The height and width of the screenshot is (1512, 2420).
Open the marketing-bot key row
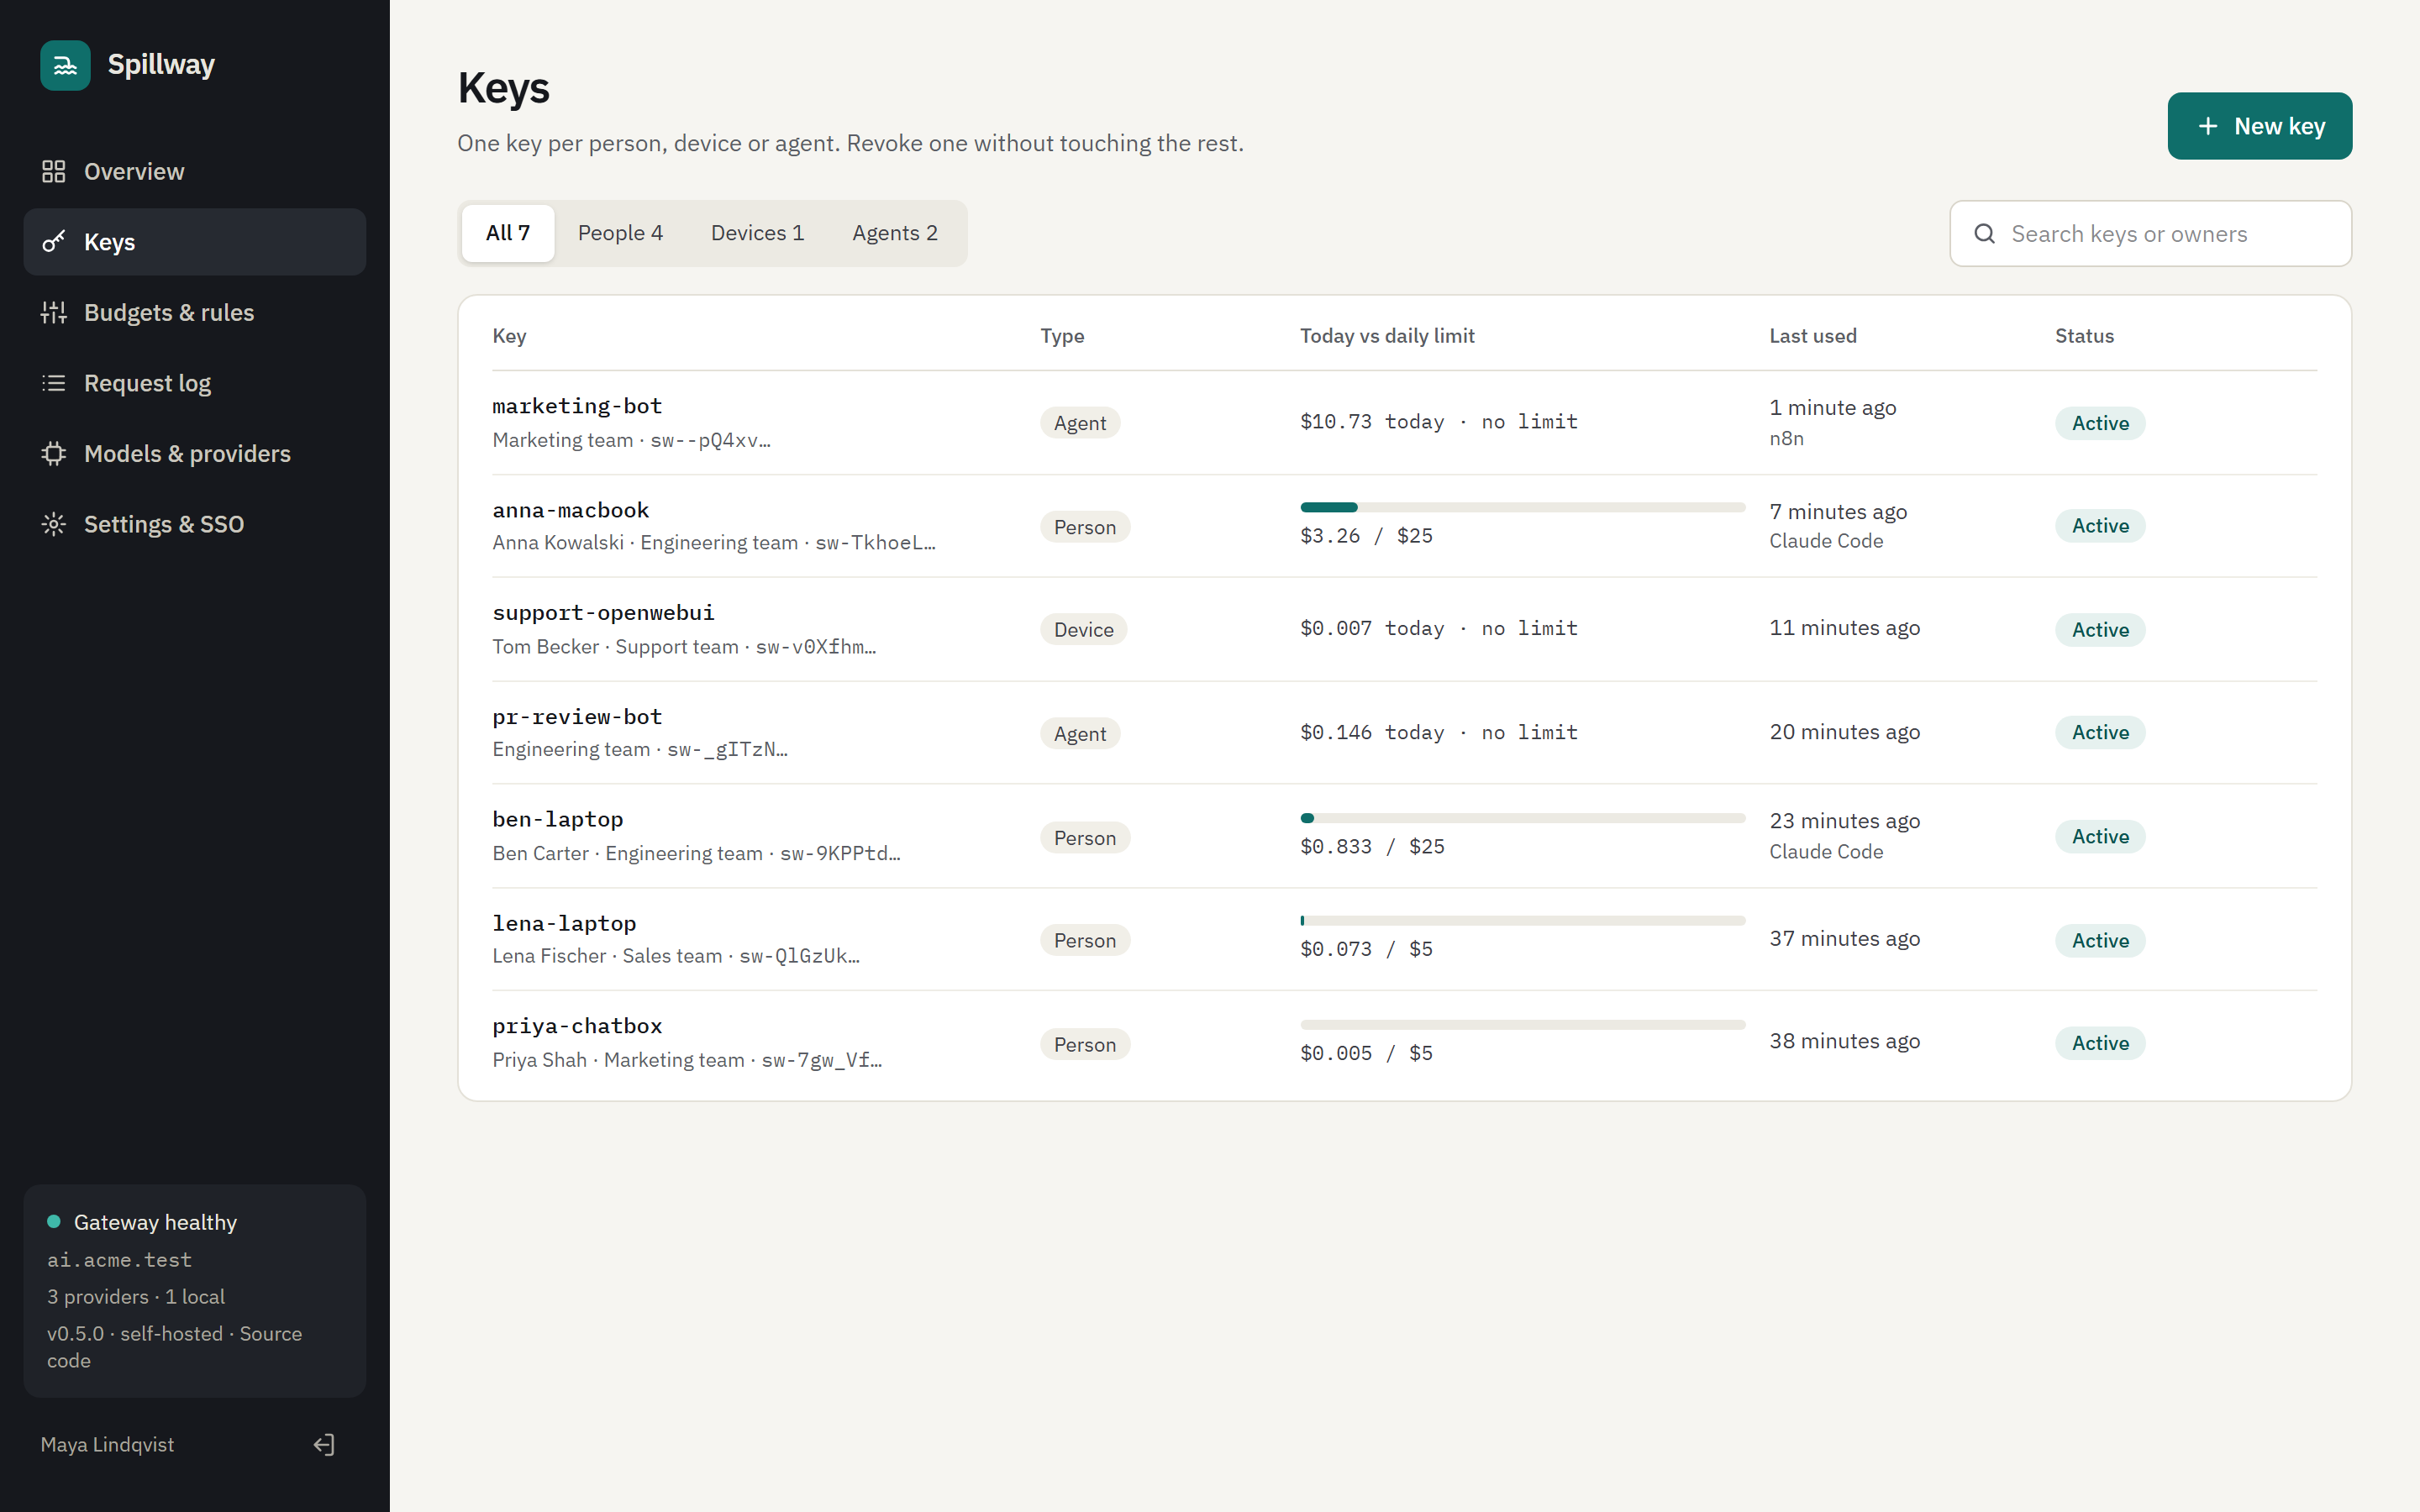pos(1405,423)
